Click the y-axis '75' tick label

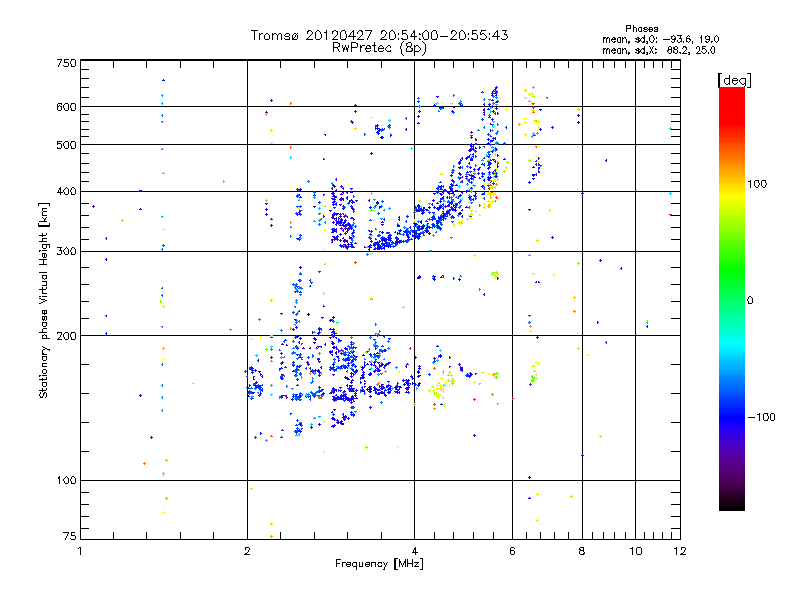click(x=70, y=536)
